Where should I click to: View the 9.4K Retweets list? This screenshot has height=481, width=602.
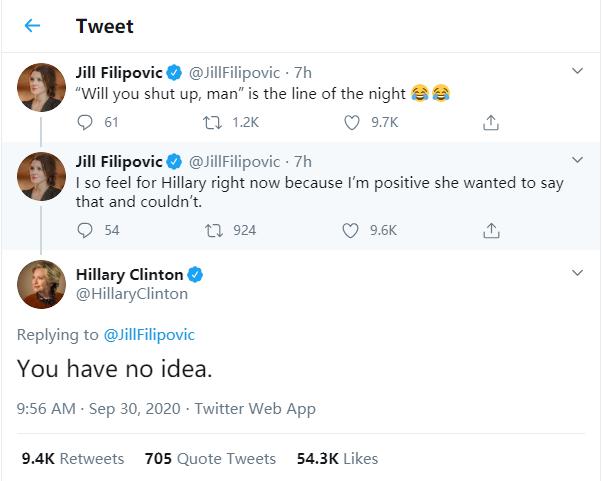pos(73,458)
